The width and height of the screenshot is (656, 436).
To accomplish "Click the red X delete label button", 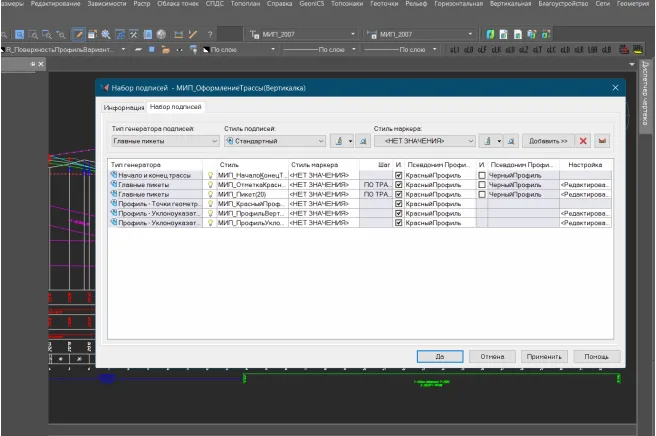I will [x=583, y=141].
